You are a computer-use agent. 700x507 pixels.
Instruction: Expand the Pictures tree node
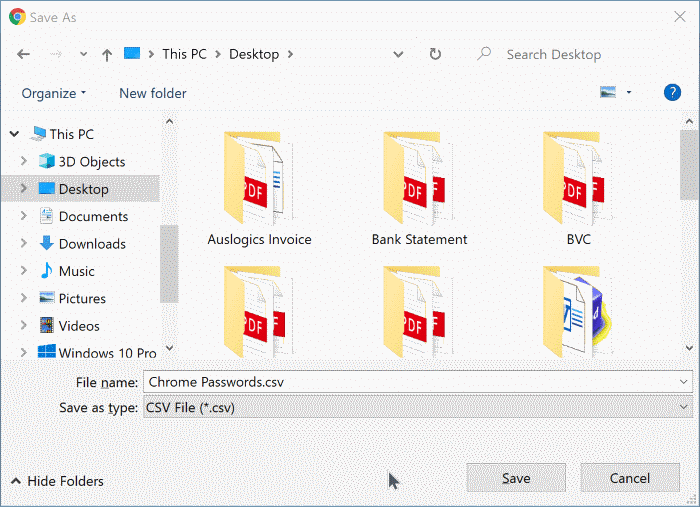[x=24, y=298]
